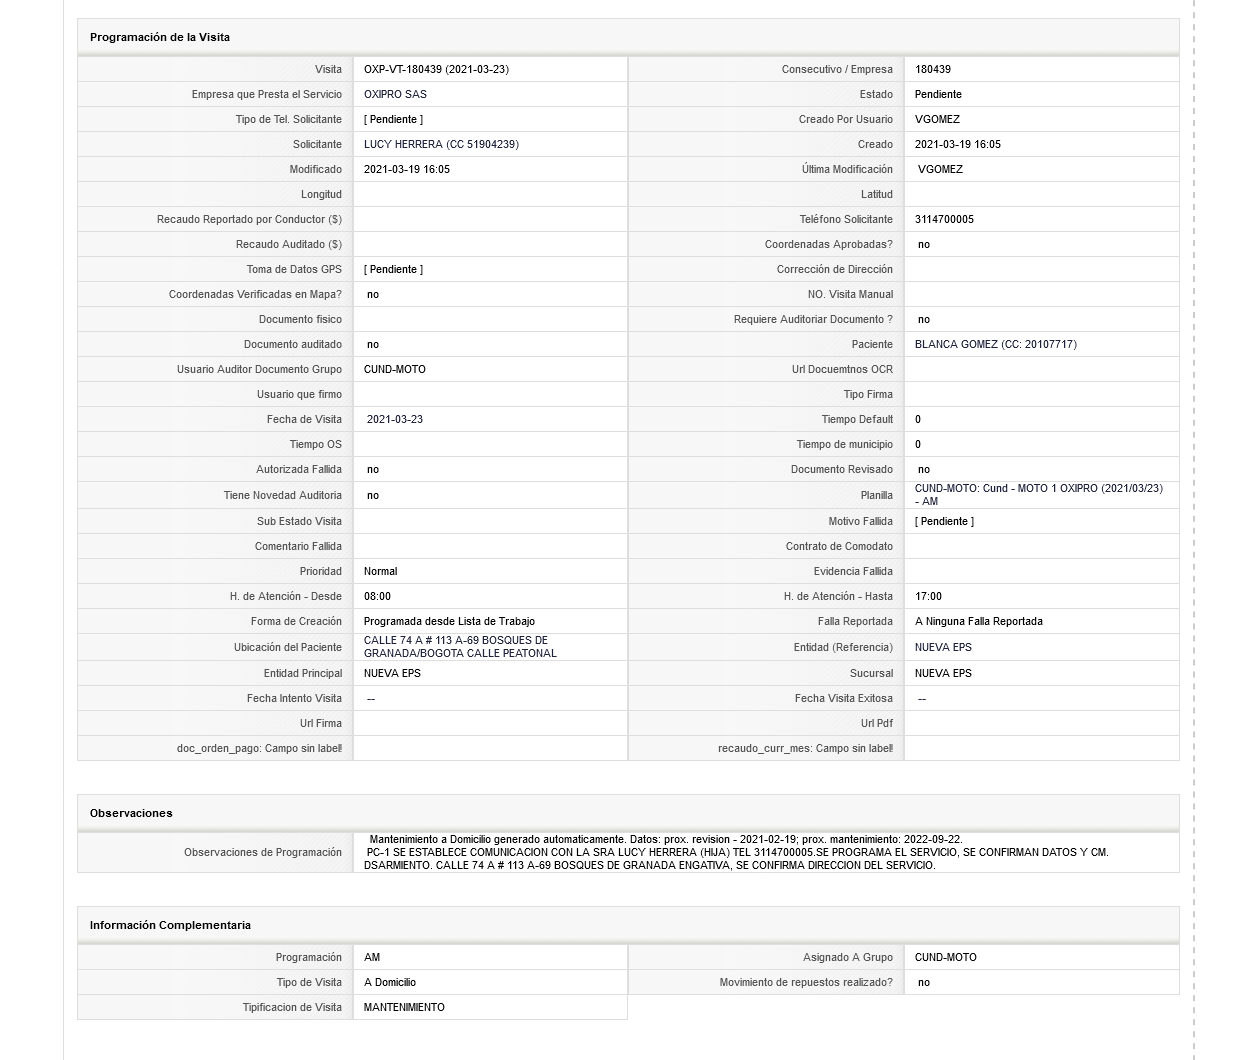
Task: Open requester link LUCY HERRERA (CC 51904239)
Action: [x=441, y=144]
